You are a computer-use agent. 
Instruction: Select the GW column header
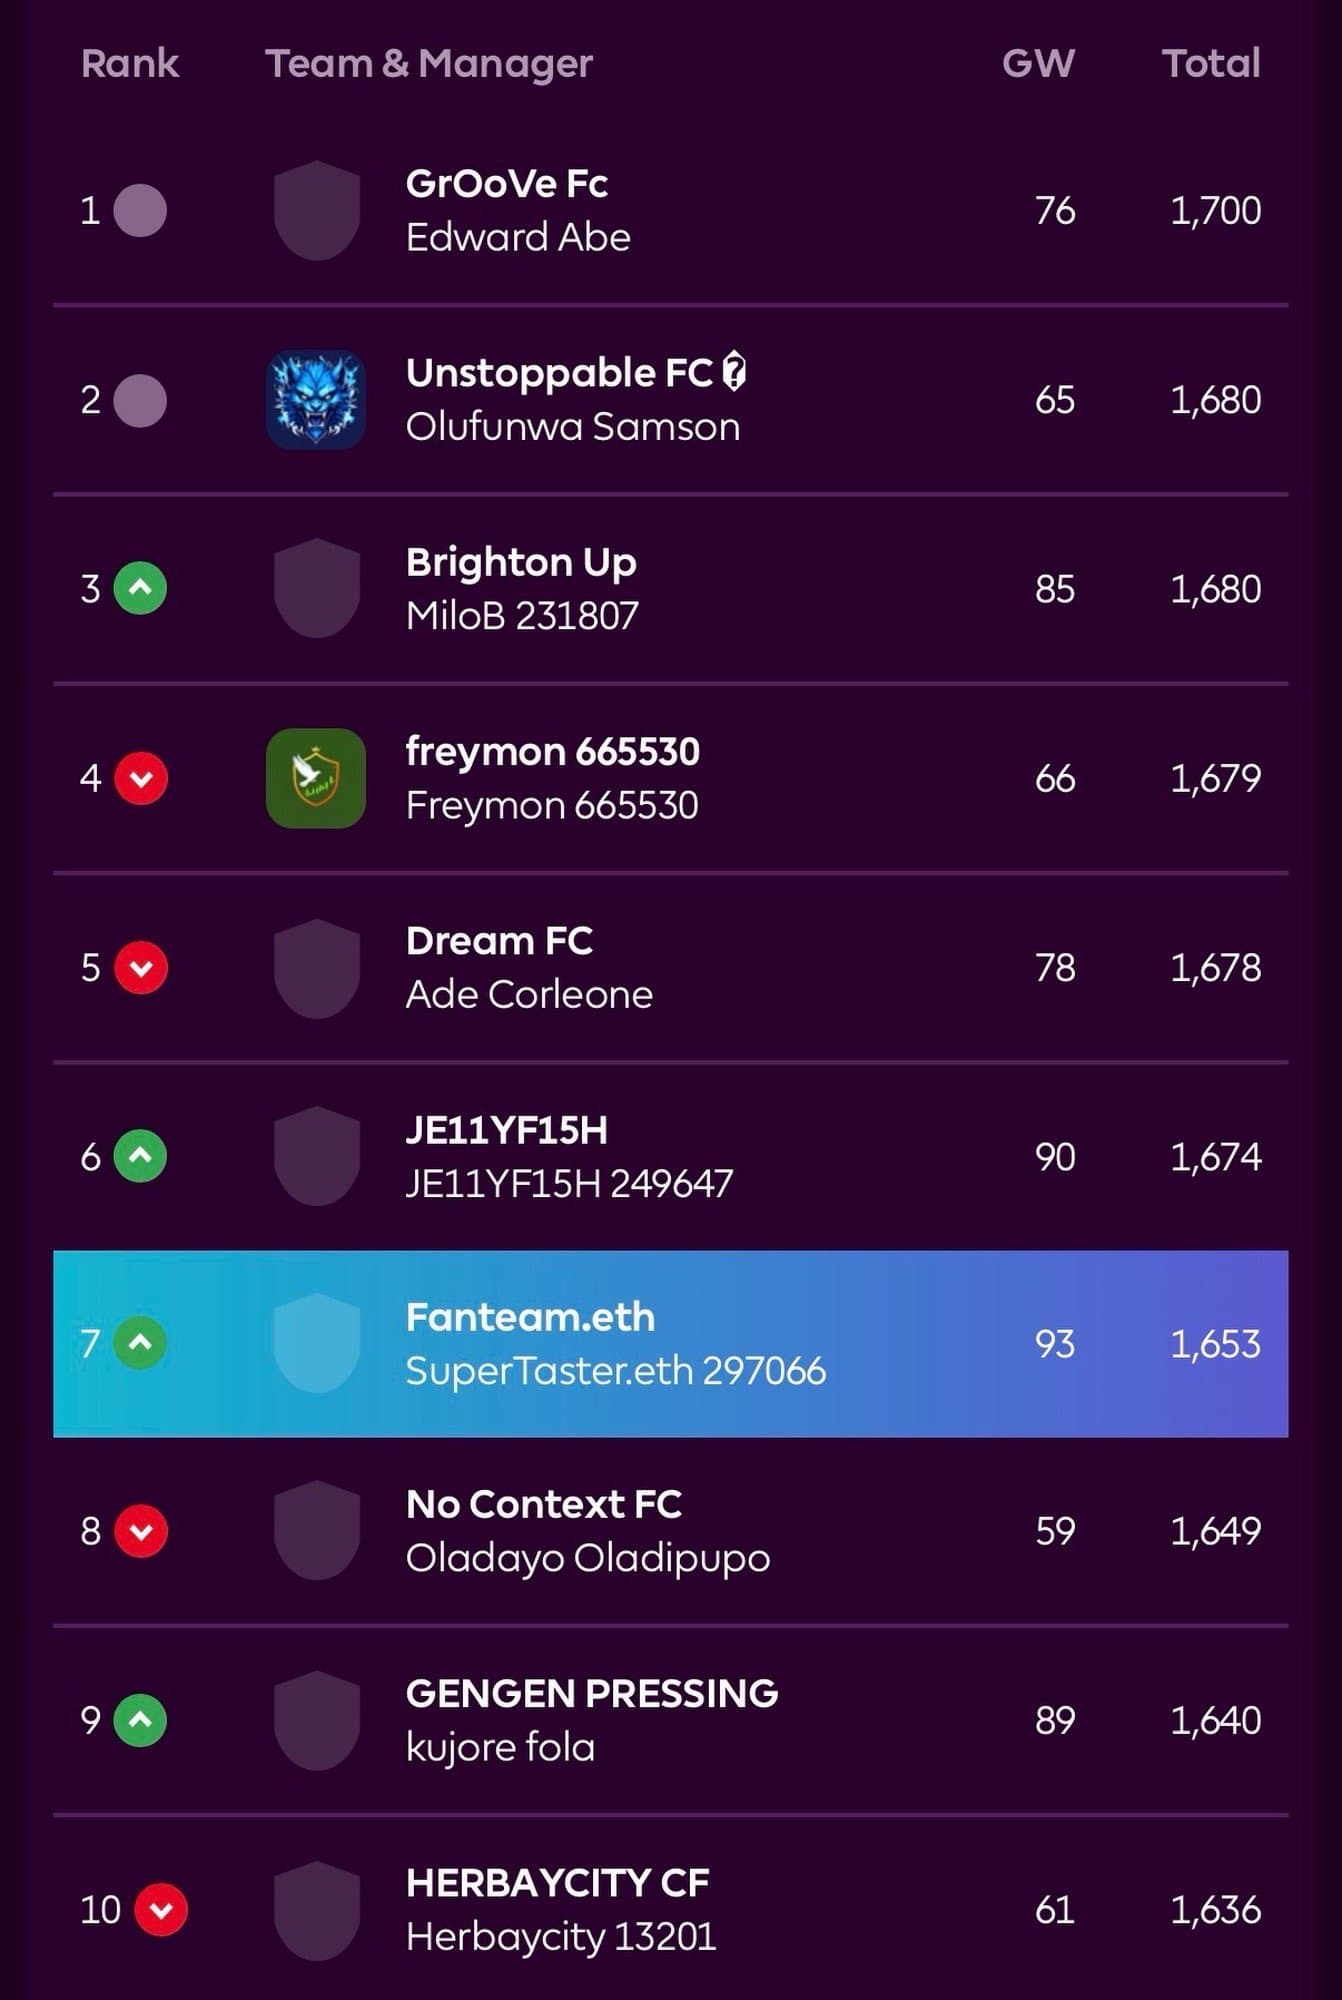pos(1038,63)
